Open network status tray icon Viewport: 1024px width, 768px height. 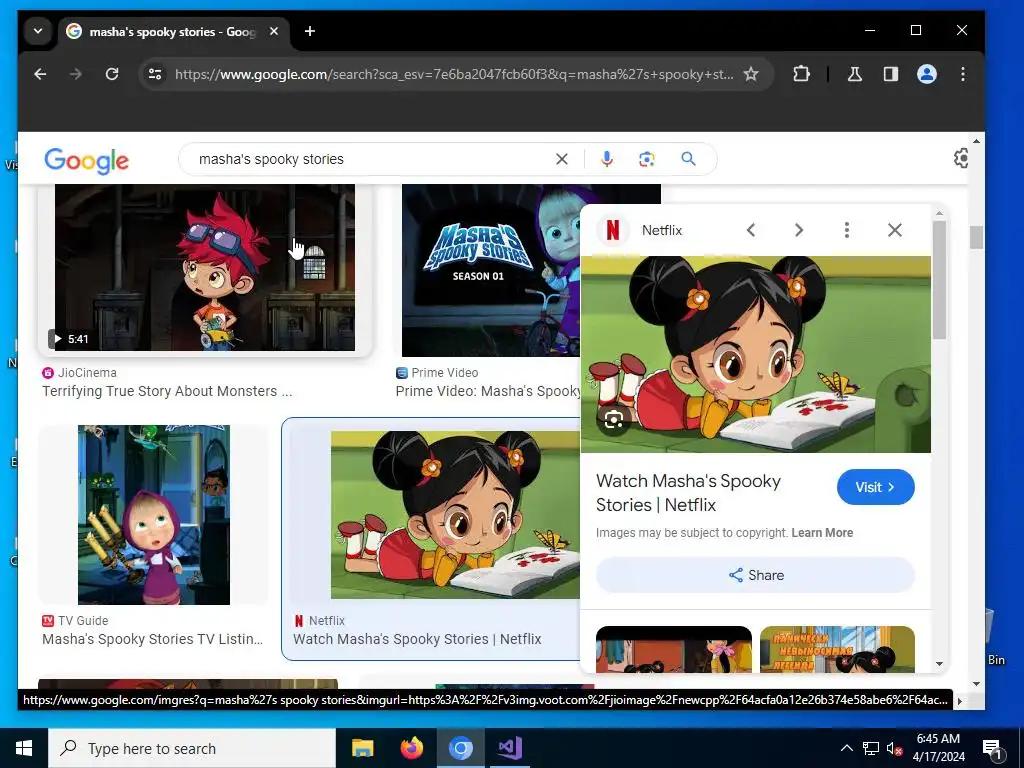(871, 748)
